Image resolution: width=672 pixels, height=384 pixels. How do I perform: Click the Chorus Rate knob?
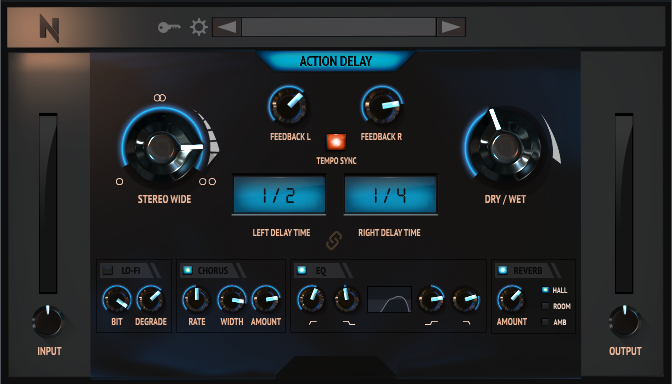(x=196, y=299)
